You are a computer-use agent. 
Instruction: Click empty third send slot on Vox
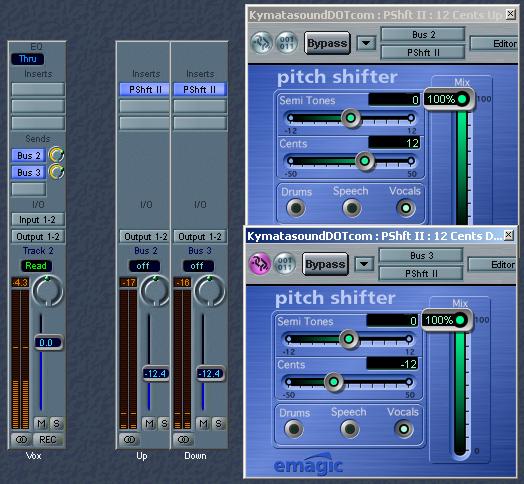(29, 189)
